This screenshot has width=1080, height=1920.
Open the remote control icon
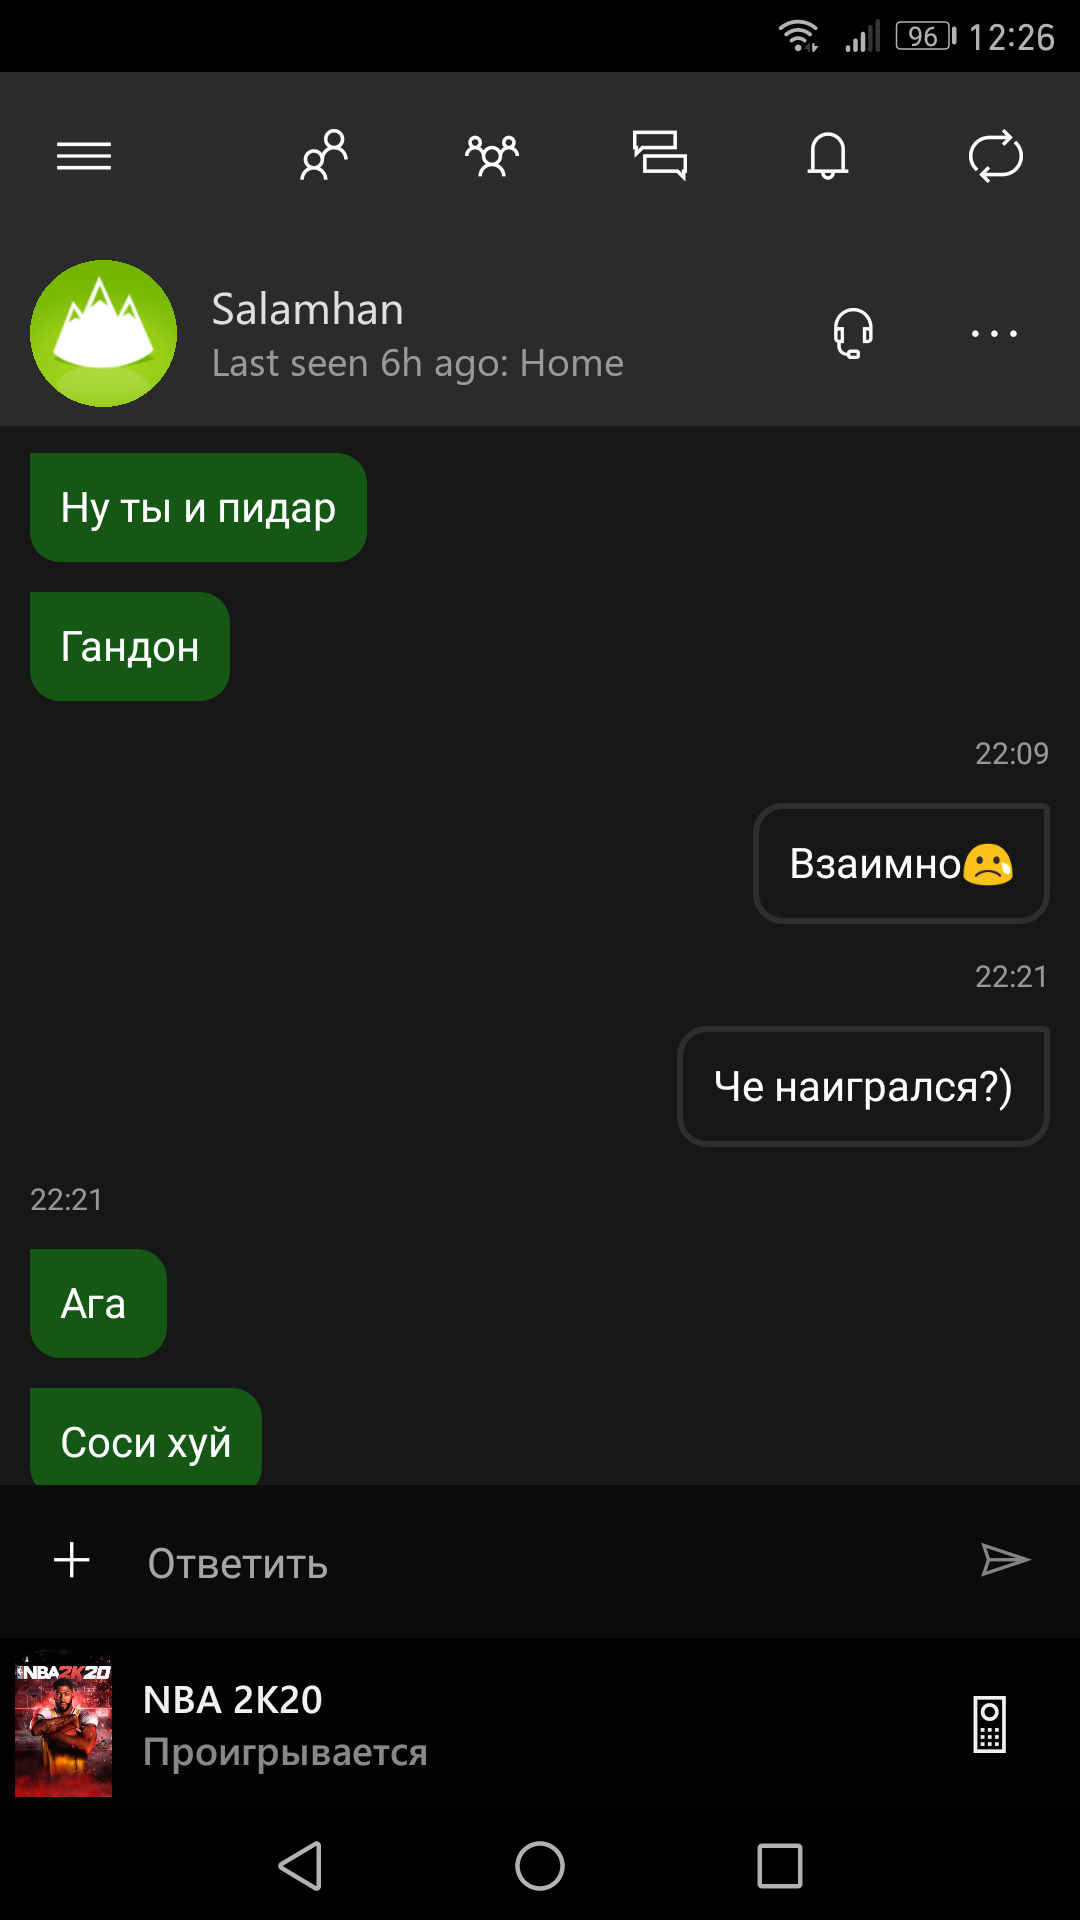[x=990, y=1724]
